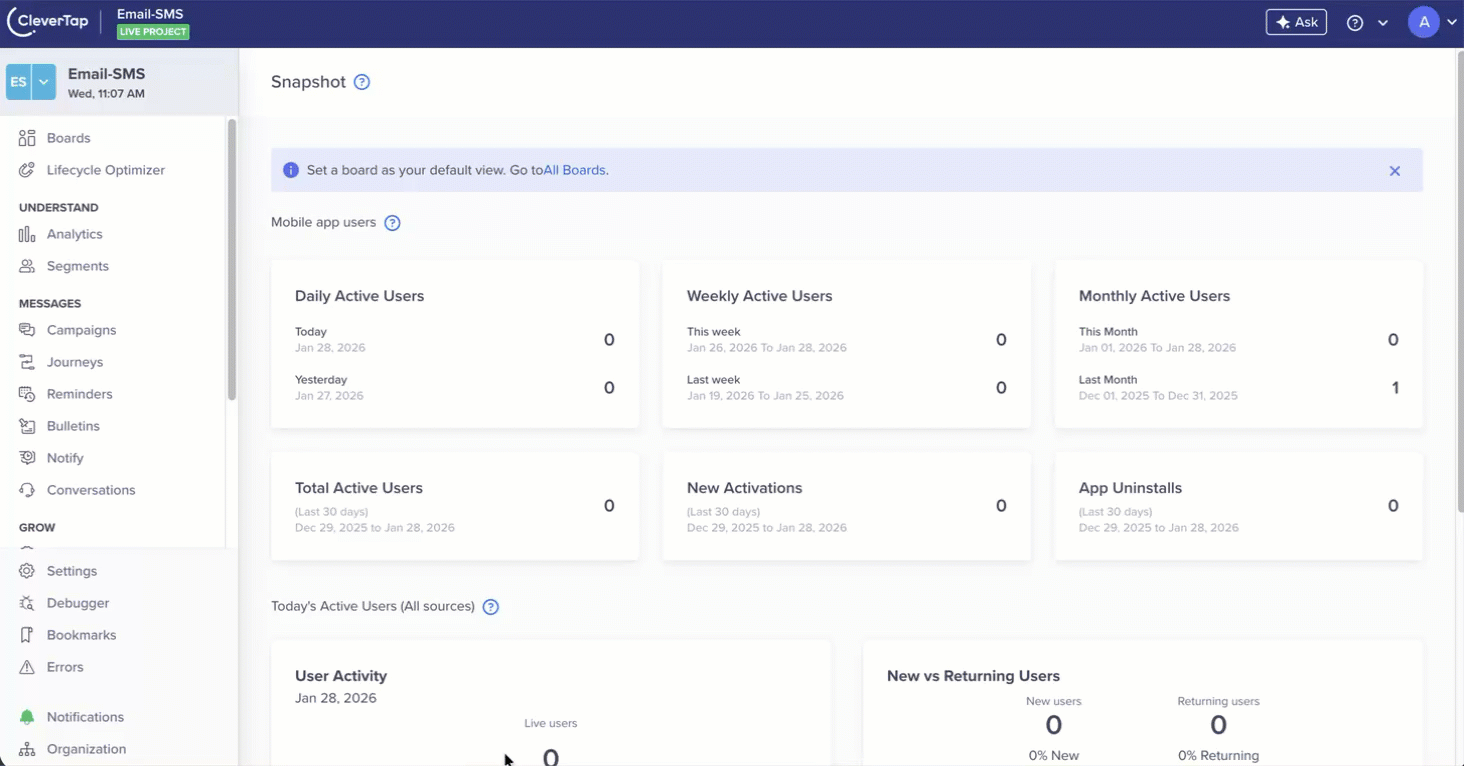Viewport: 1464px width, 766px height.
Task: Open the Analytics bar chart icon
Action: (27, 234)
